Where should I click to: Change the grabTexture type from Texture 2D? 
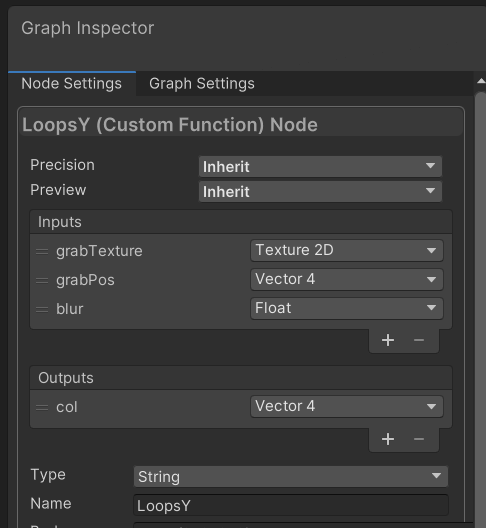[x=347, y=251]
